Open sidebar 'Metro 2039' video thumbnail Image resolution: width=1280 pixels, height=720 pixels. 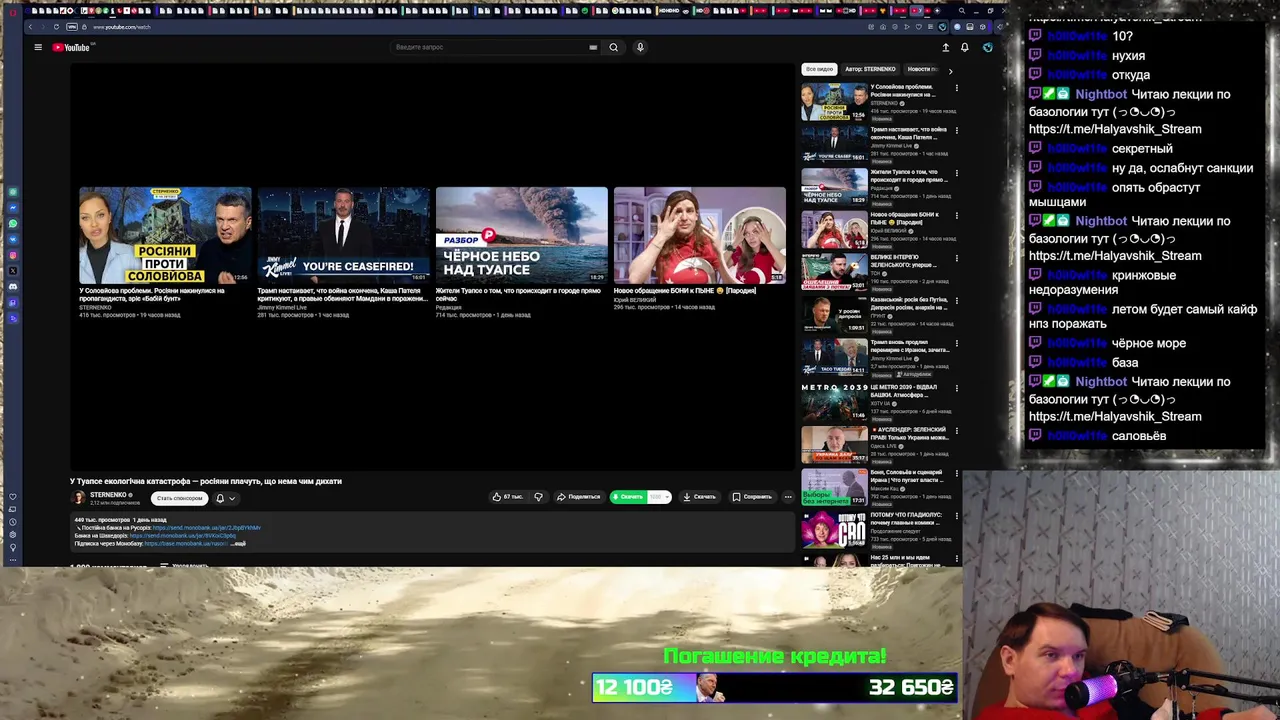[834, 401]
